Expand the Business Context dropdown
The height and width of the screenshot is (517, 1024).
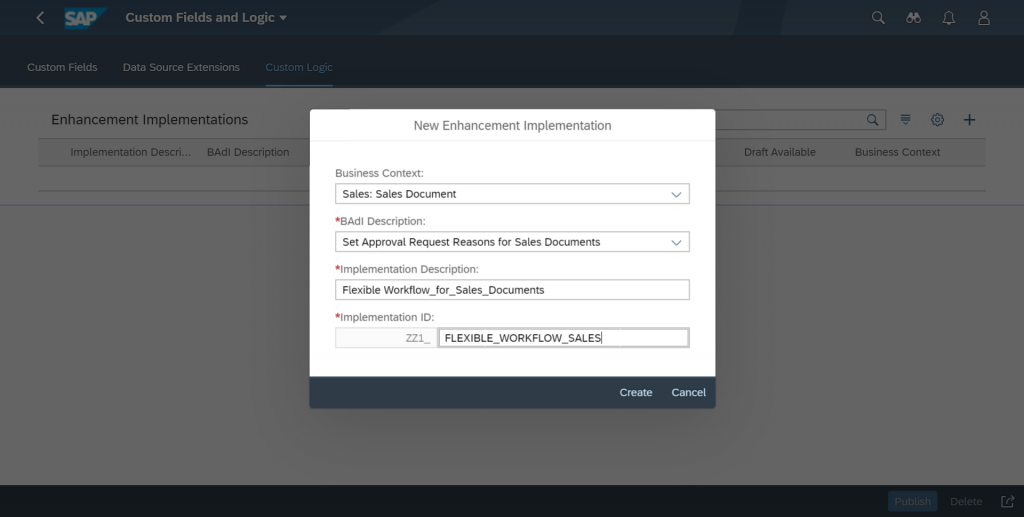[x=676, y=194]
